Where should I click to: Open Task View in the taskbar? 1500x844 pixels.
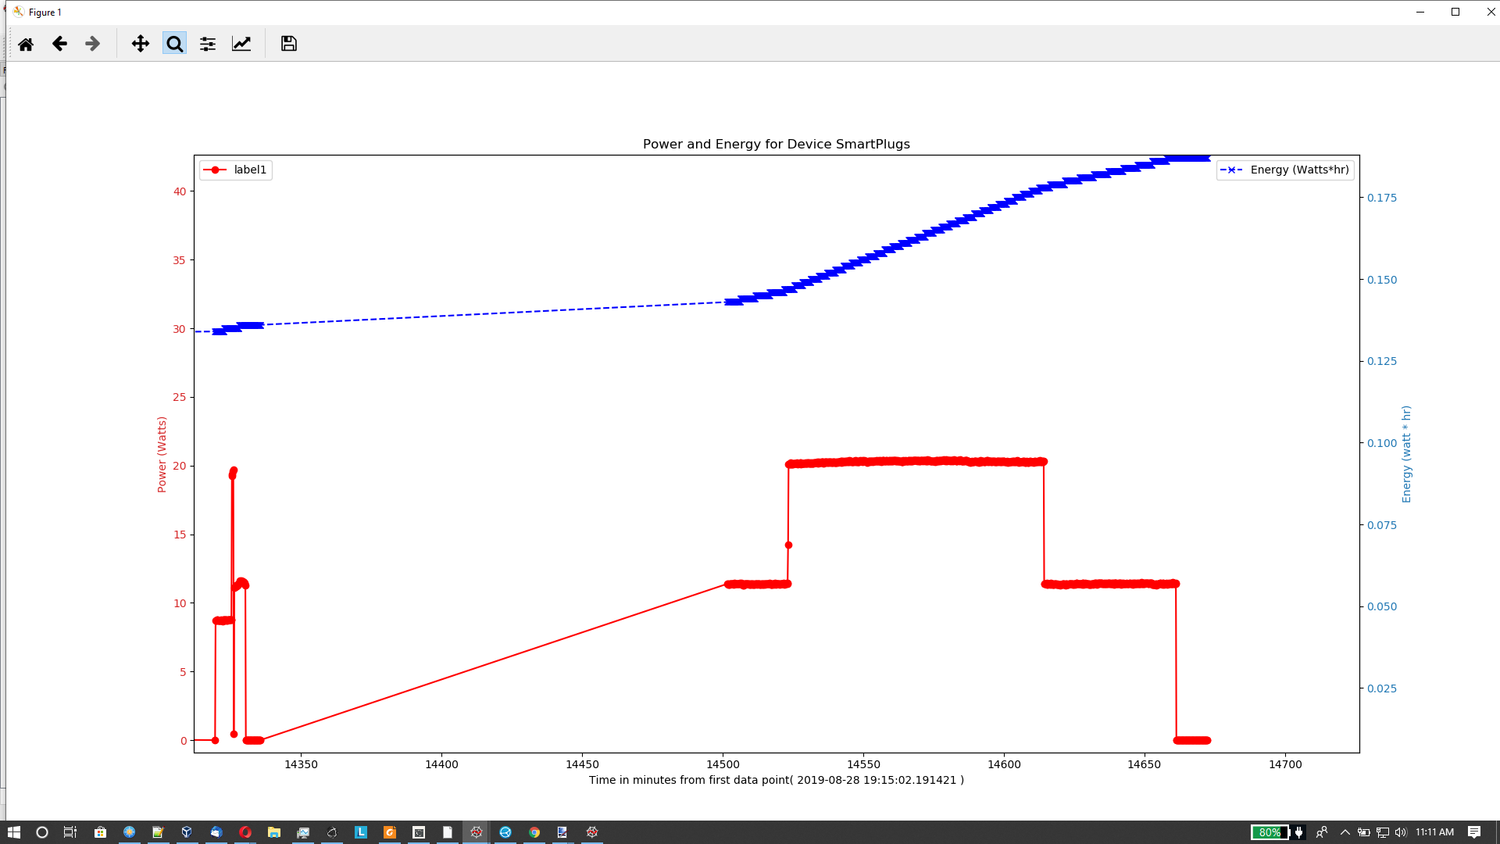[x=70, y=832]
